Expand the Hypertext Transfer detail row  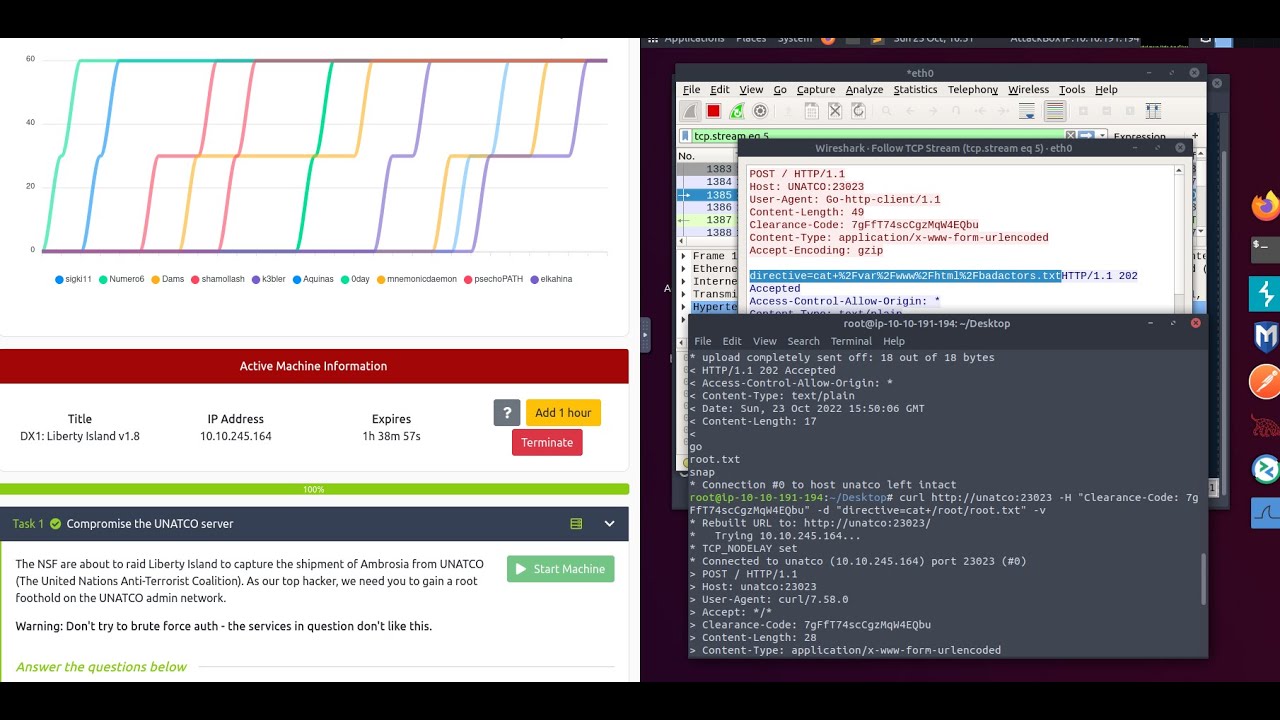click(683, 308)
